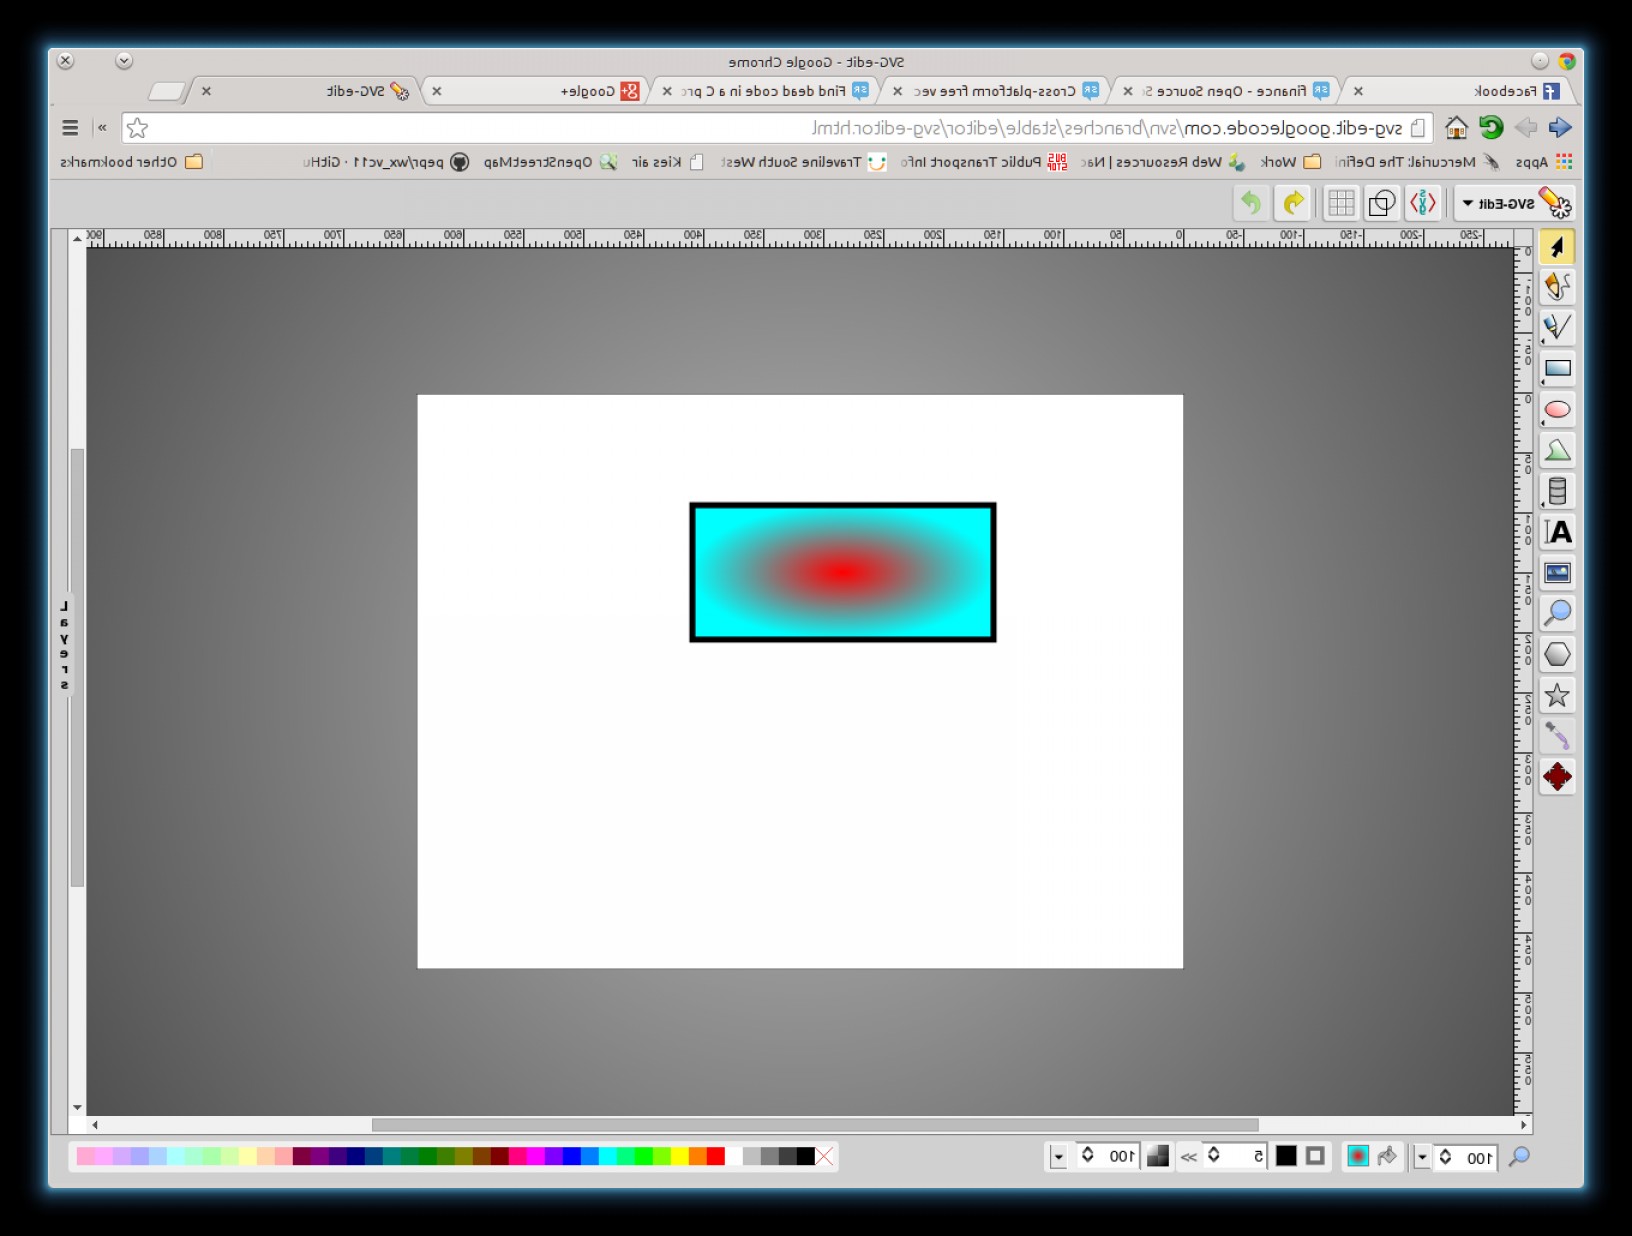Viewport: 1632px width, 1236px height.
Task: Select the Ellipse tool
Action: pyautogui.click(x=1557, y=409)
